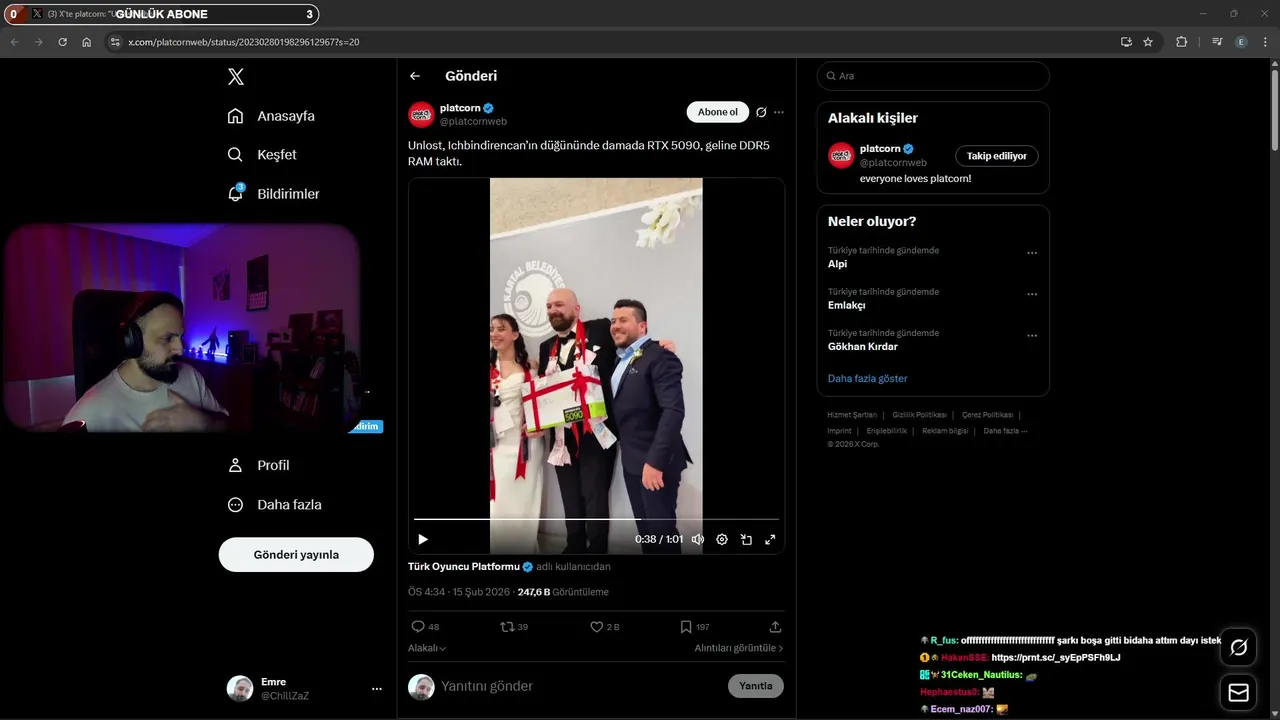Open the floating Grok button
Image resolution: width=1280 pixels, height=720 pixels.
[x=1239, y=647]
